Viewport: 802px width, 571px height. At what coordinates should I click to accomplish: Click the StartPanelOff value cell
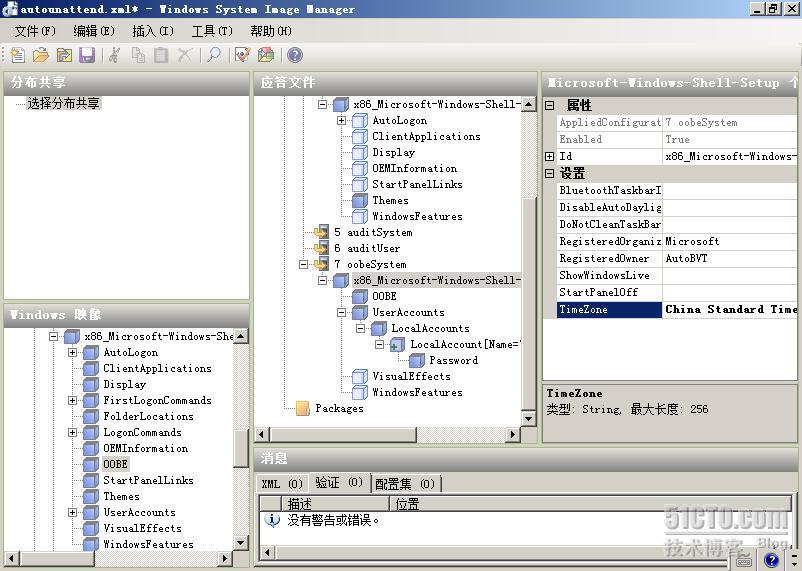tap(730, 292)
